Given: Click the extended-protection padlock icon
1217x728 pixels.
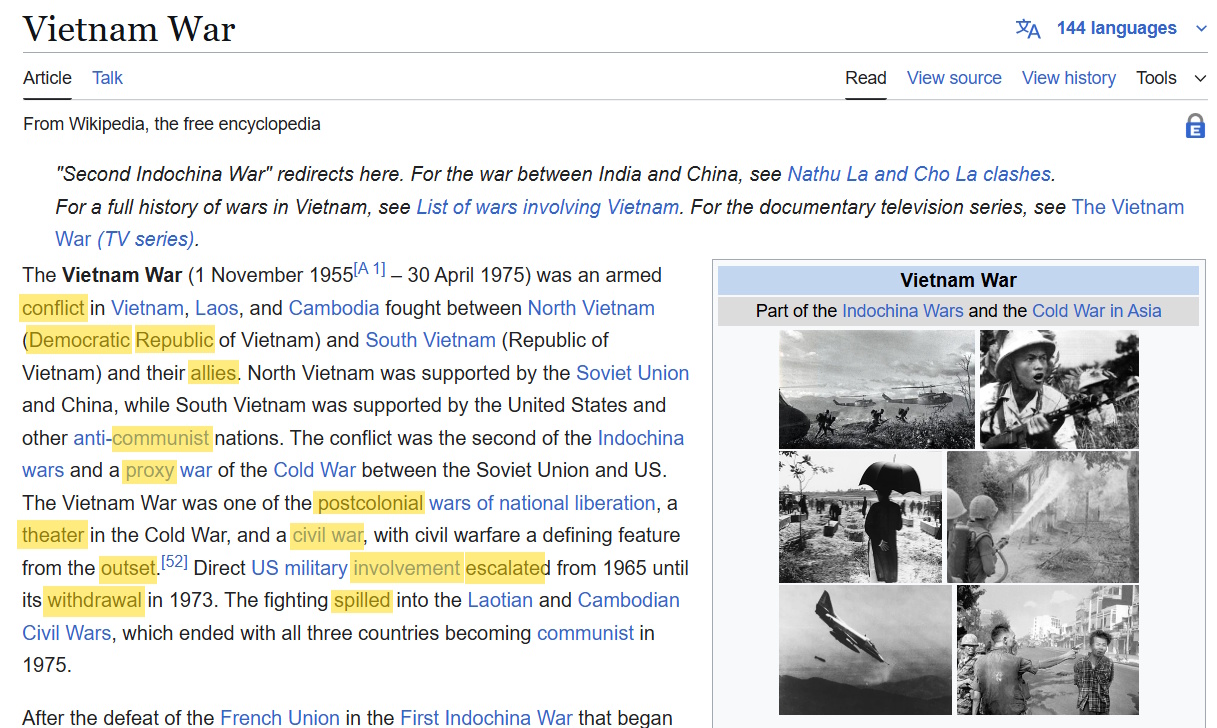Looking at the screenshot, I should coord(1194,126).
